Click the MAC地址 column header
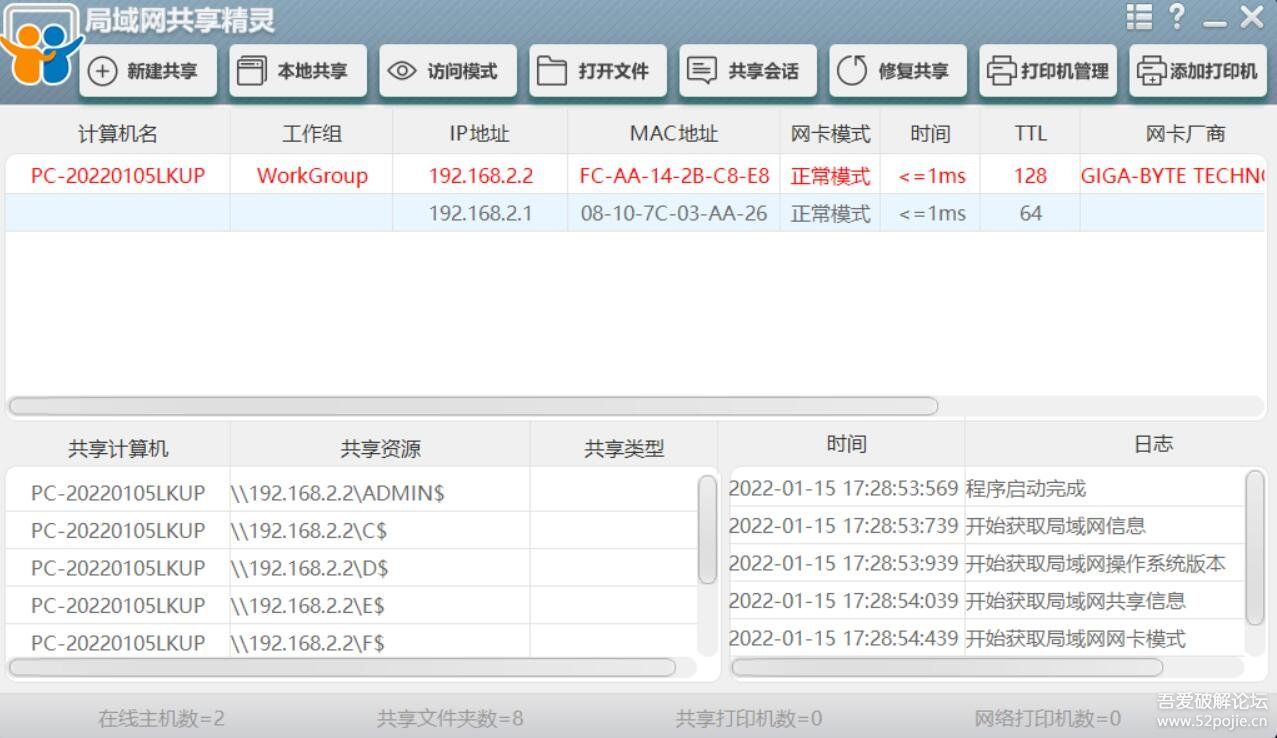 point(673,134)
